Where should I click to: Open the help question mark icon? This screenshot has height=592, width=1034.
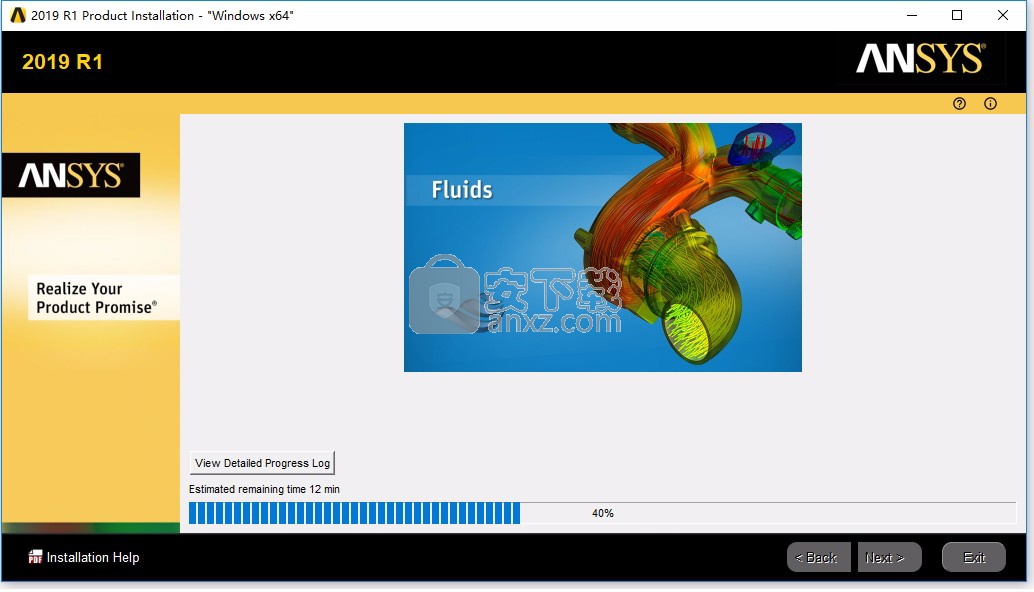(959, 104)
